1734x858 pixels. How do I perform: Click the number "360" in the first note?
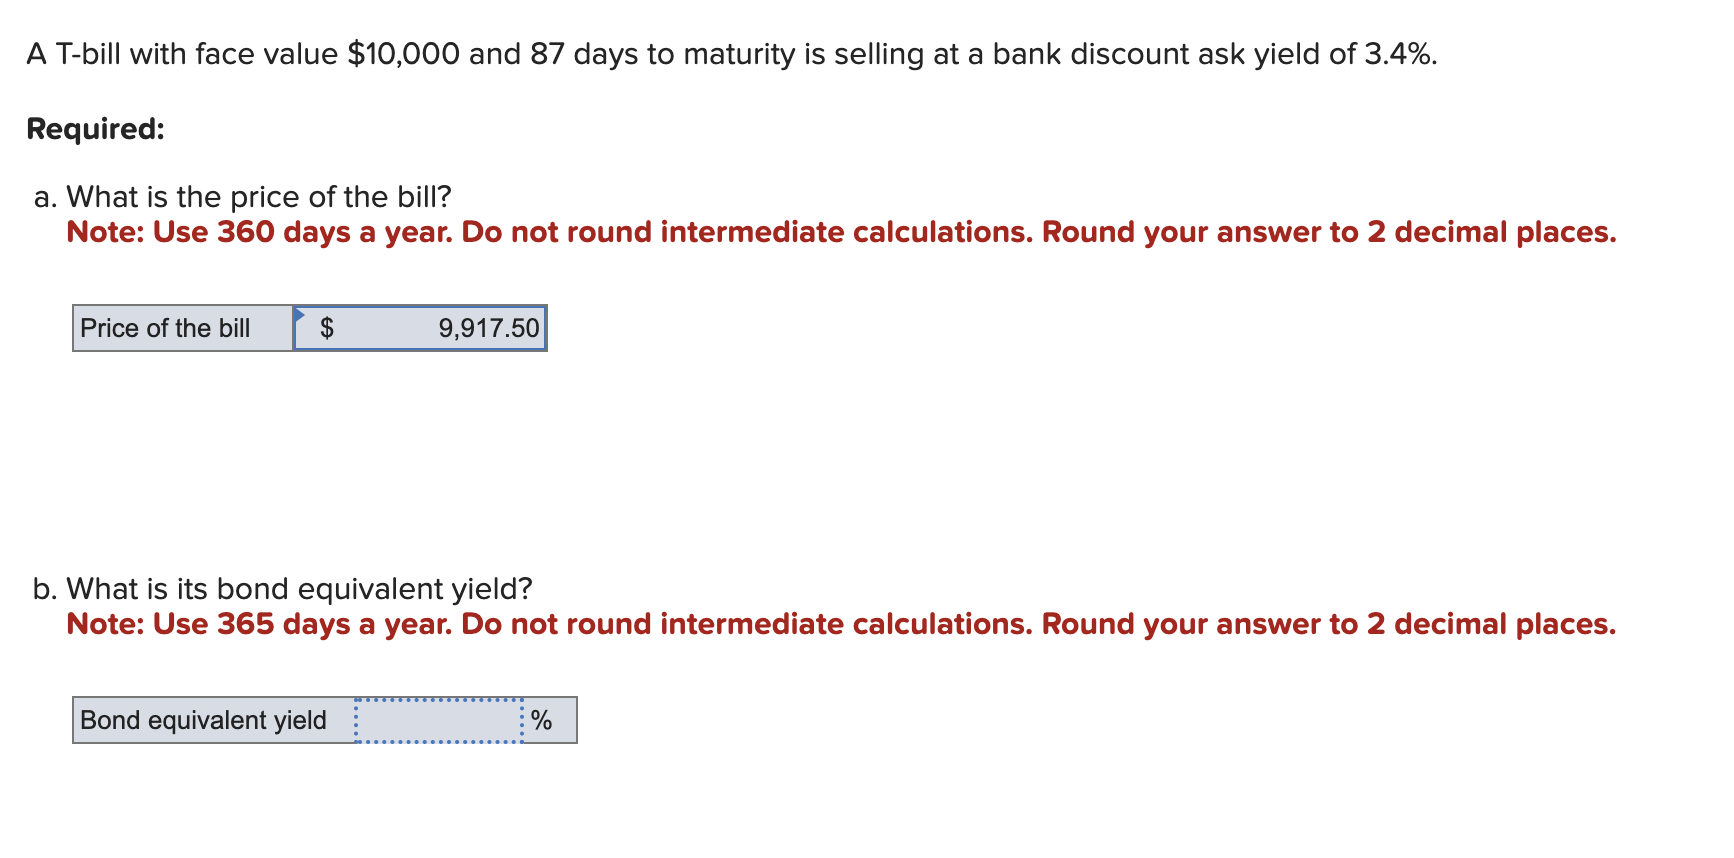click(245, 232)
